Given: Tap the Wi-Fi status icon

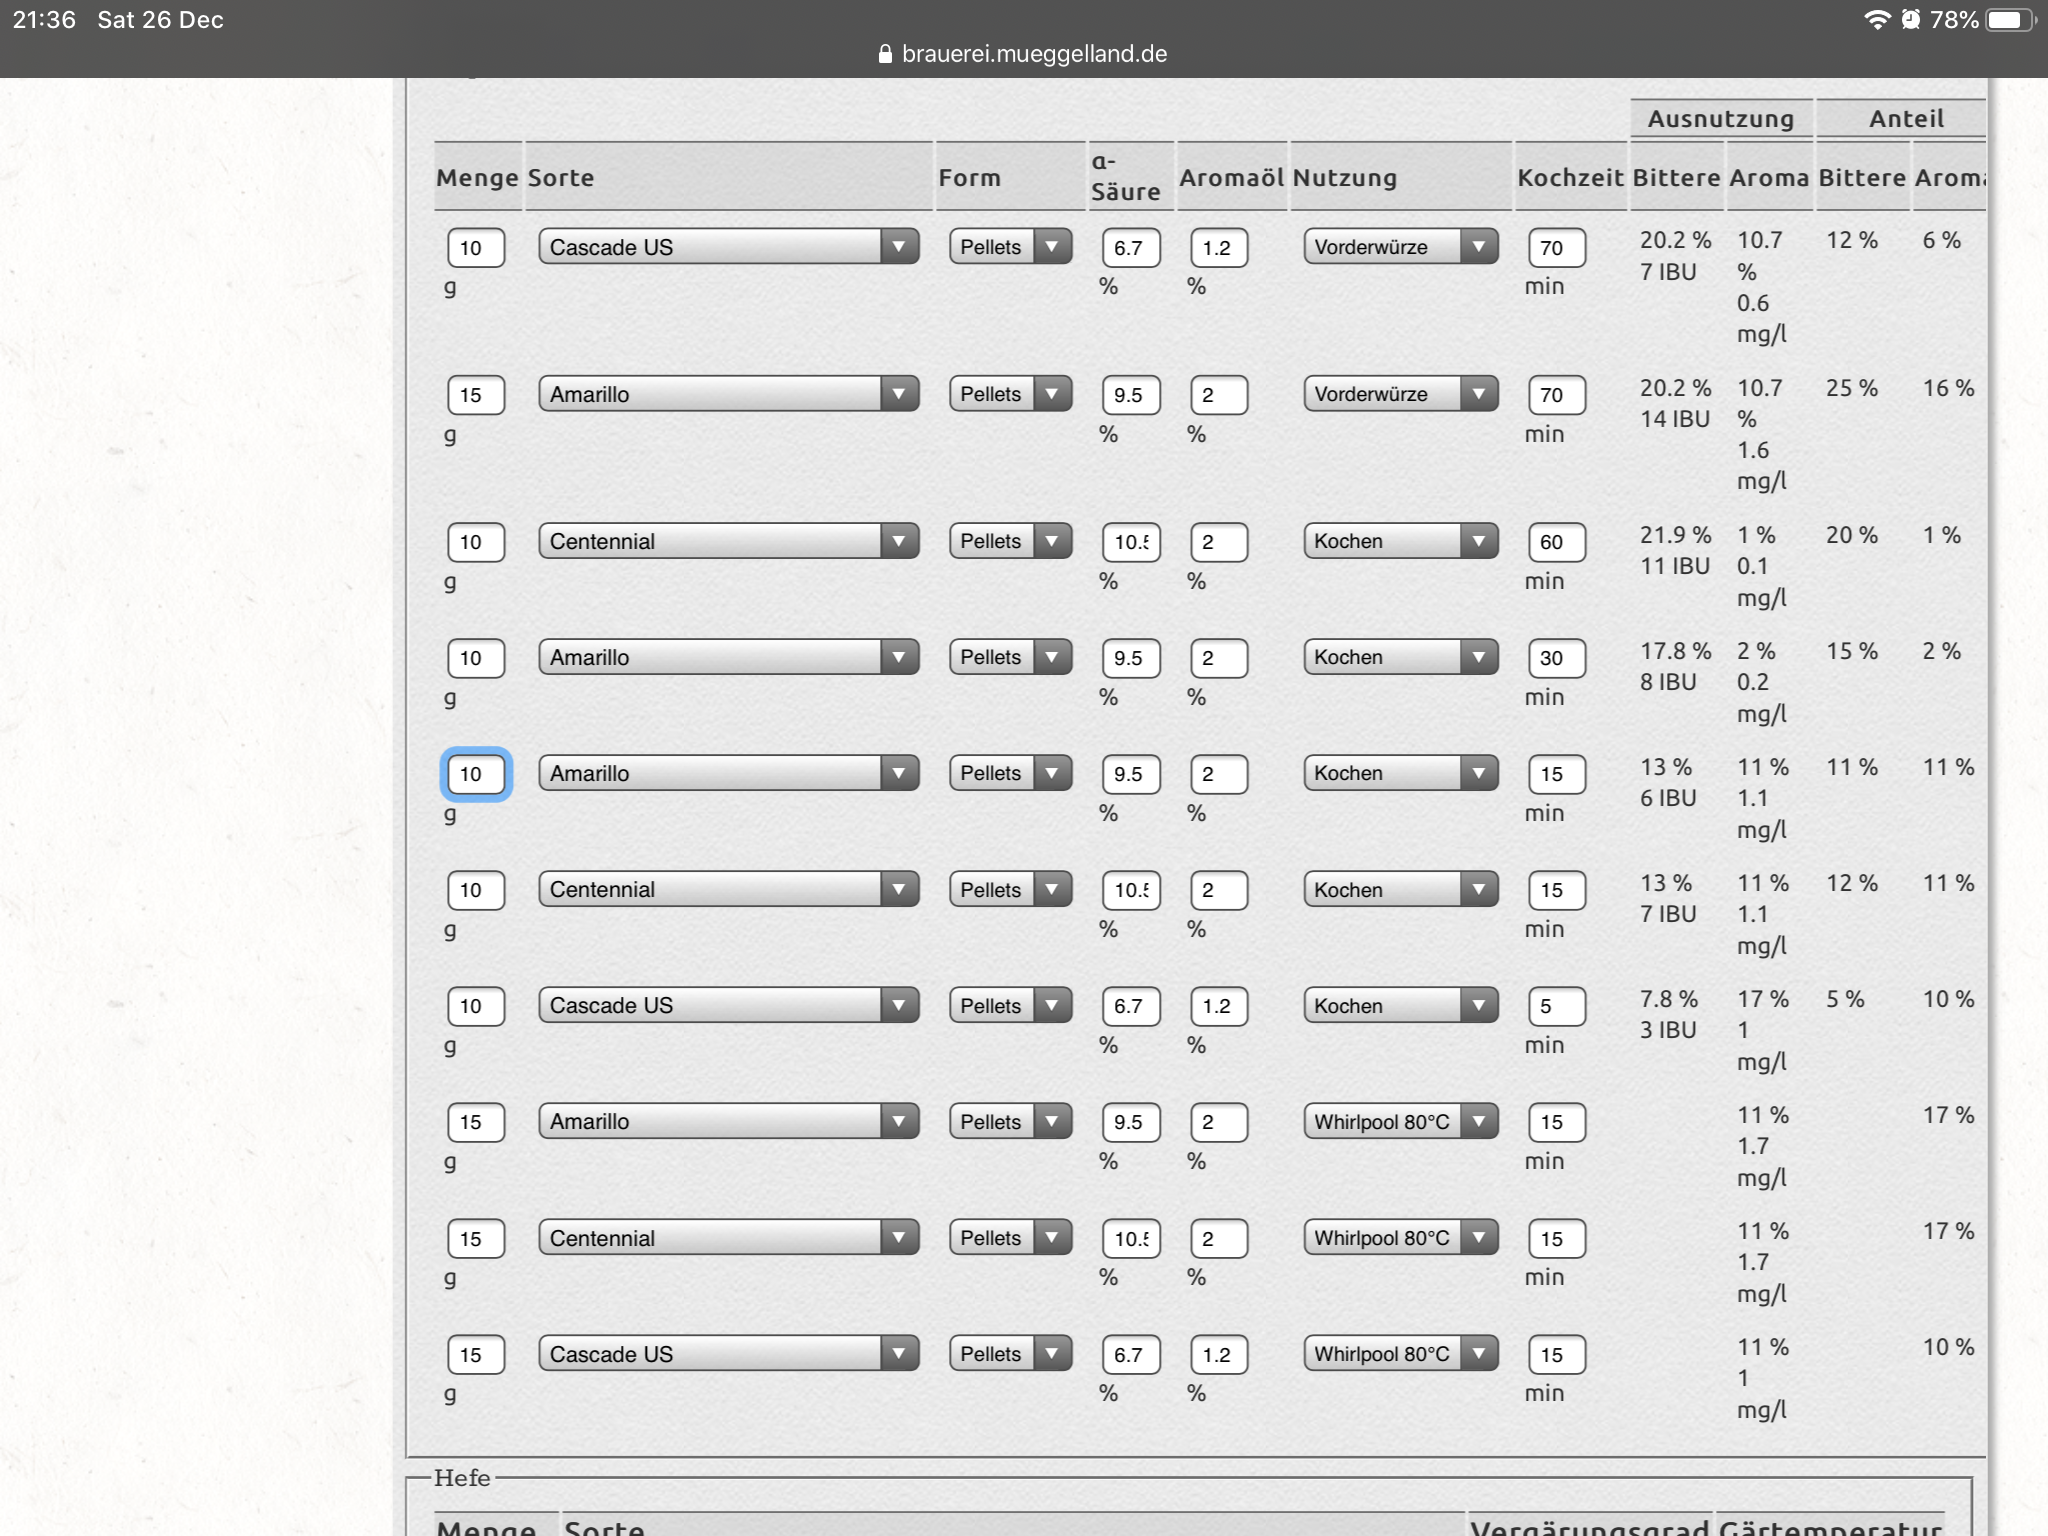Looking at the screenshot, I should 1877,20.
